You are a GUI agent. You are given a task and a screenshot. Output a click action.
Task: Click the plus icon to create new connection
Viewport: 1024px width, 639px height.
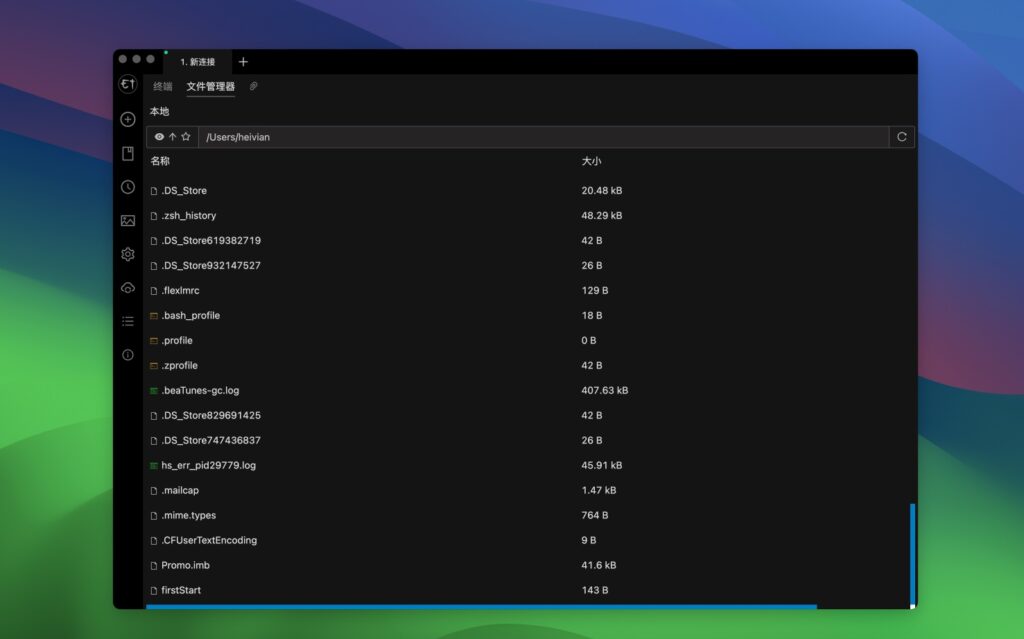click(x=127, y=119)
